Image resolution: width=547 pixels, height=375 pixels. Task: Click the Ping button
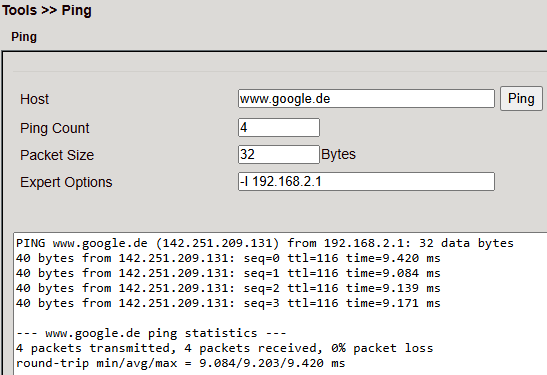521,99
